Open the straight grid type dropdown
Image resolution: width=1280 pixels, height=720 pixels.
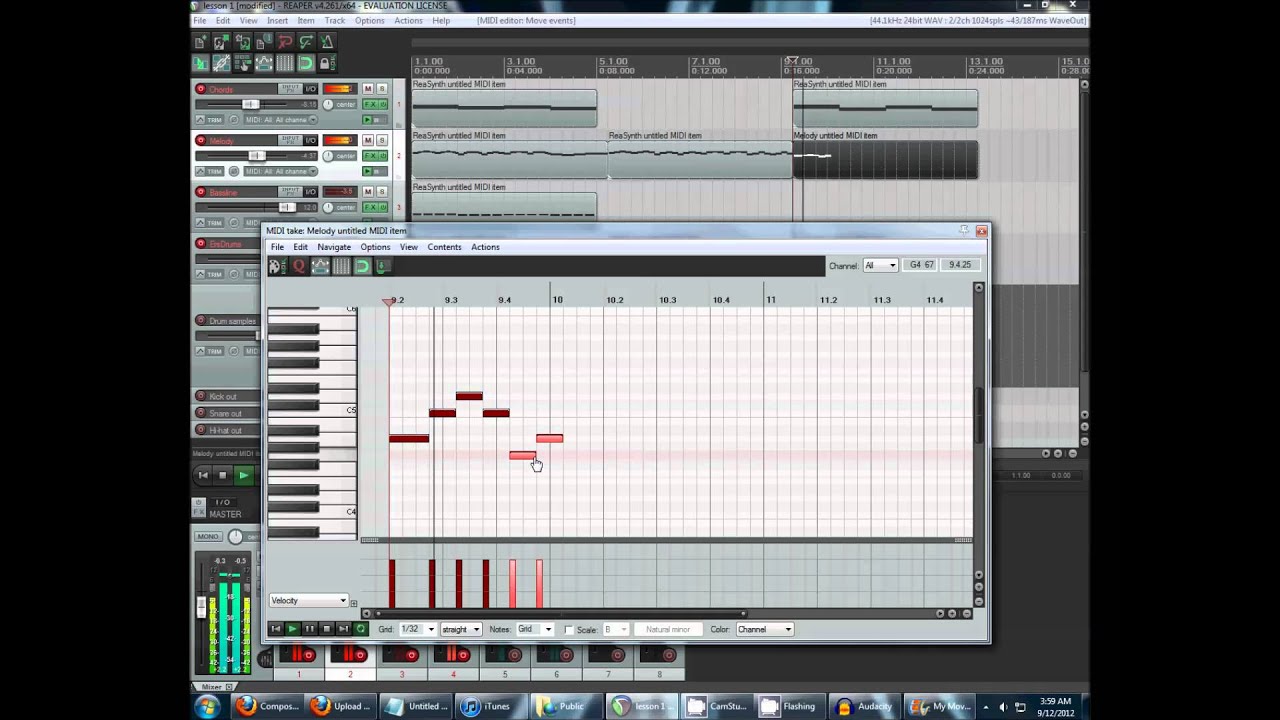point(461,629)
